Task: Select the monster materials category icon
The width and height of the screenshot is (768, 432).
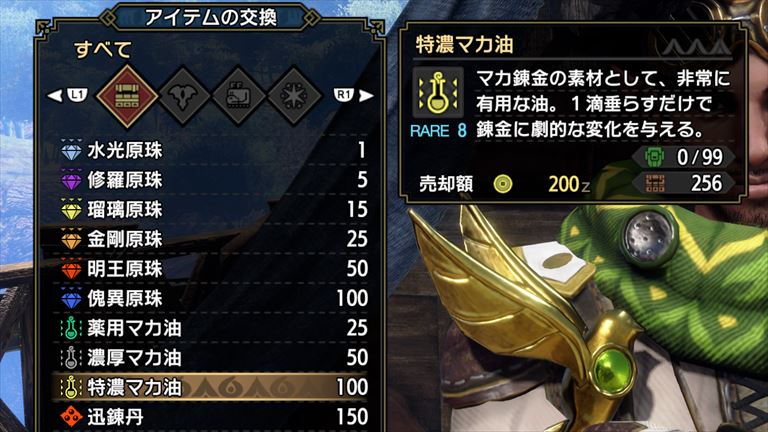Action: [183, 96]
